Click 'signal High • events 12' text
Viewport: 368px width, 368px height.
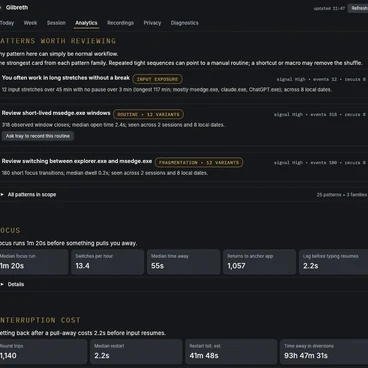(321, 79)
